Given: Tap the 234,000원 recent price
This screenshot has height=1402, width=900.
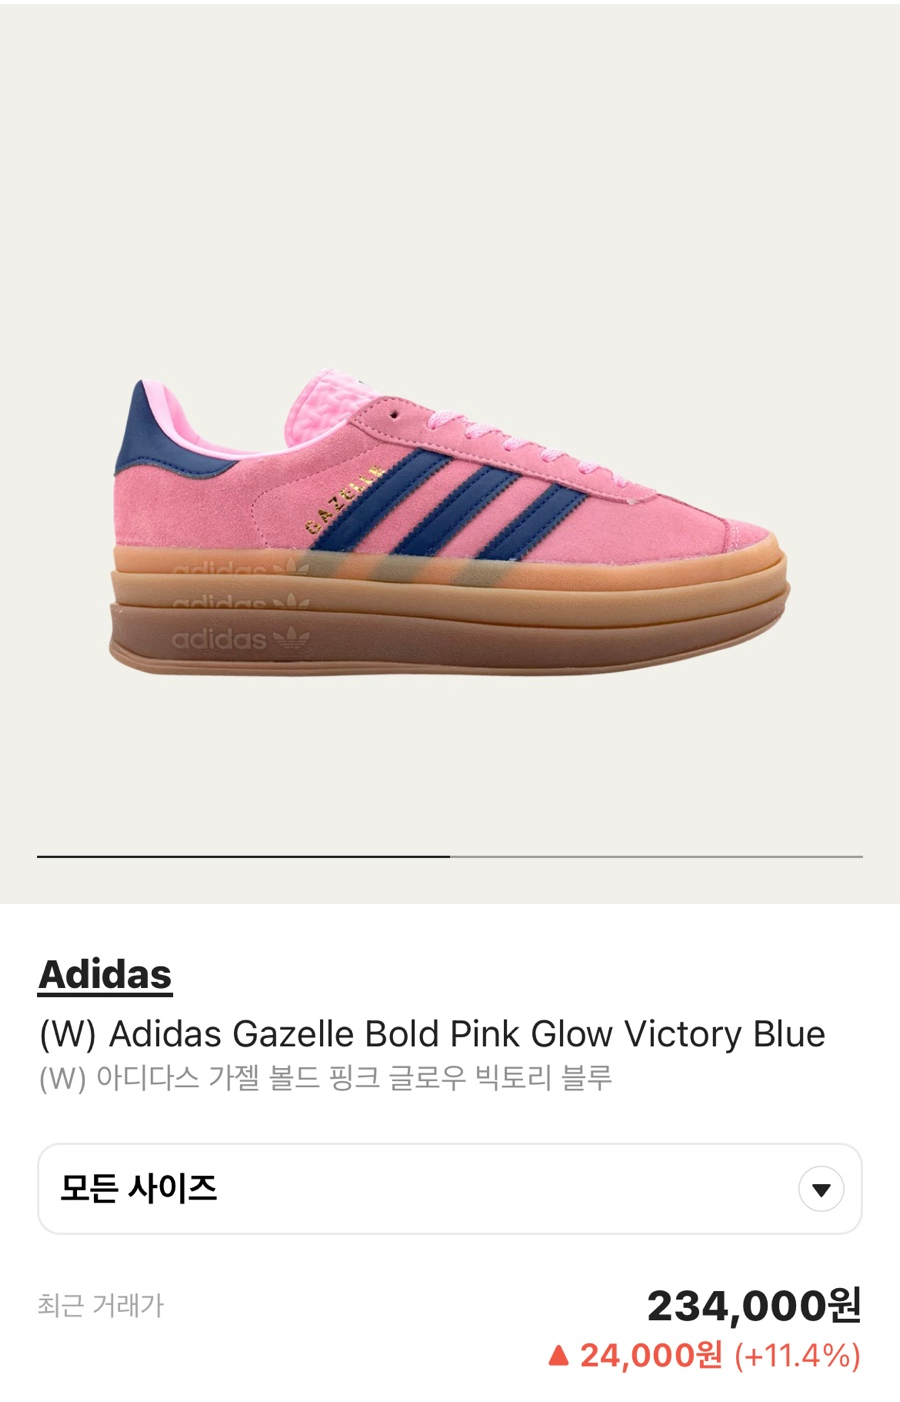Looking at the screenshot, I should (754, 1305).
